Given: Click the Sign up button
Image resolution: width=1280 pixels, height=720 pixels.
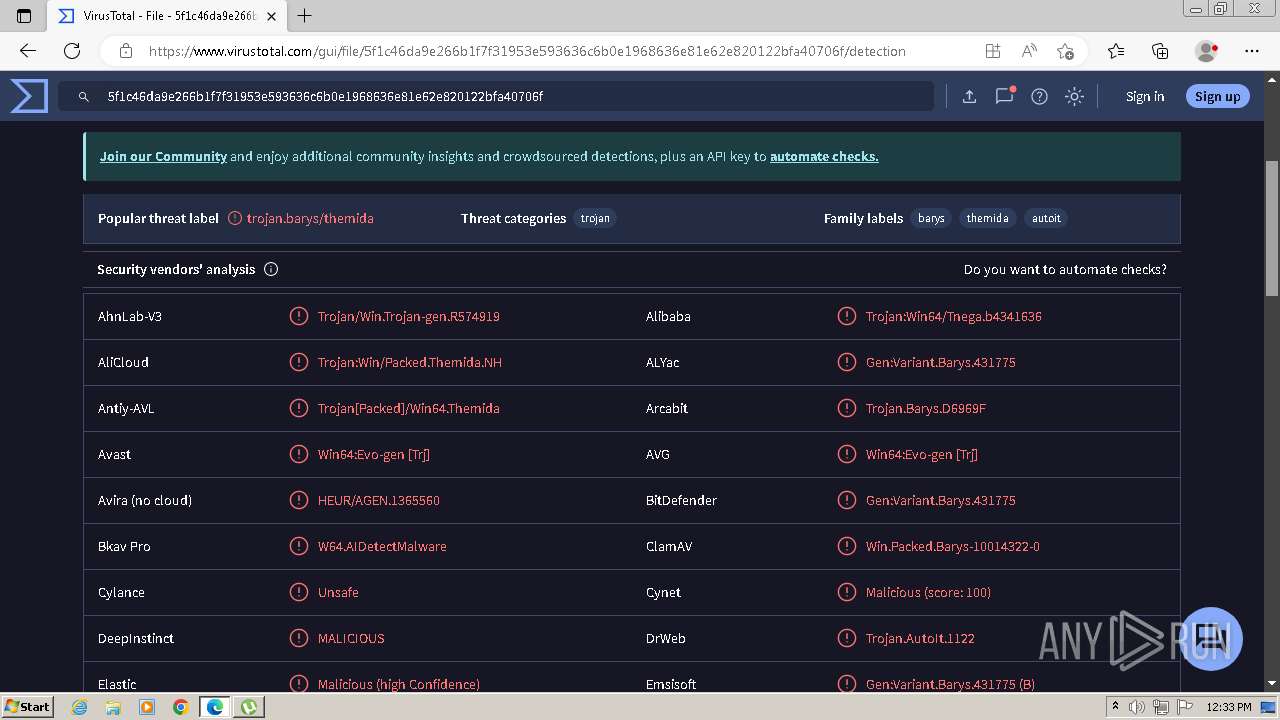Looking at the screenshot, I should click(x=1217, y=96).
